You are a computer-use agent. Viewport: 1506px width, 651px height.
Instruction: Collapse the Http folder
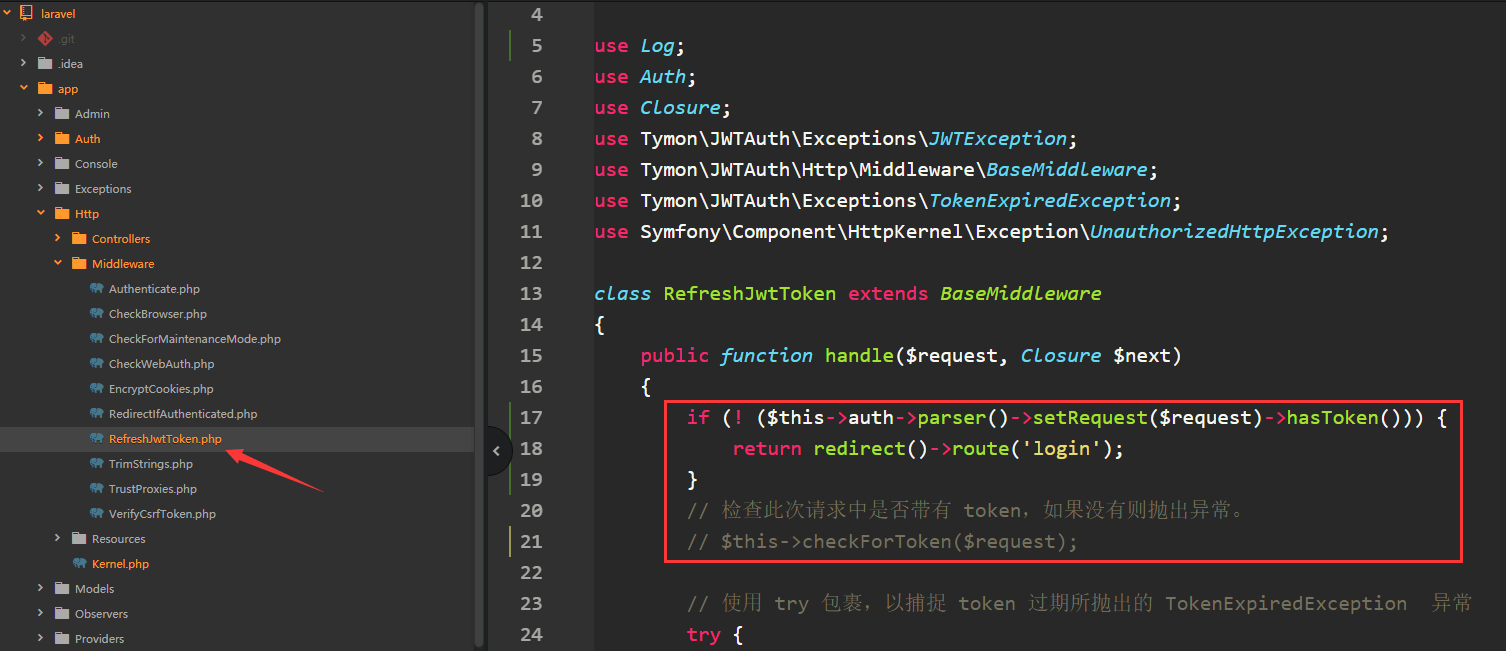tap(41, 213)
